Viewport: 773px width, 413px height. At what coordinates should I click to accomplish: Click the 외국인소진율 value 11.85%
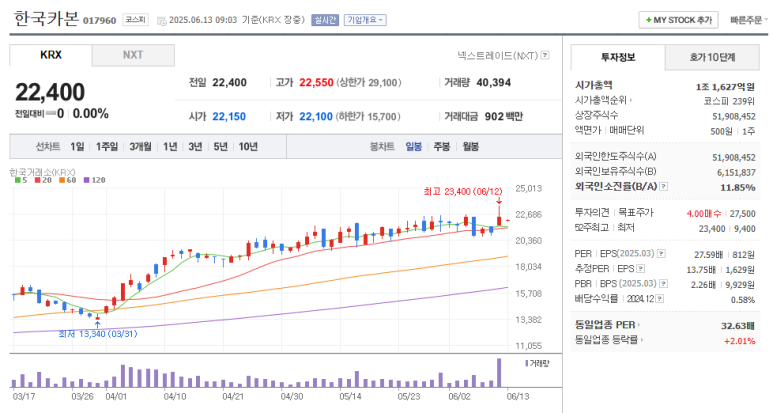tap(738, 187)
